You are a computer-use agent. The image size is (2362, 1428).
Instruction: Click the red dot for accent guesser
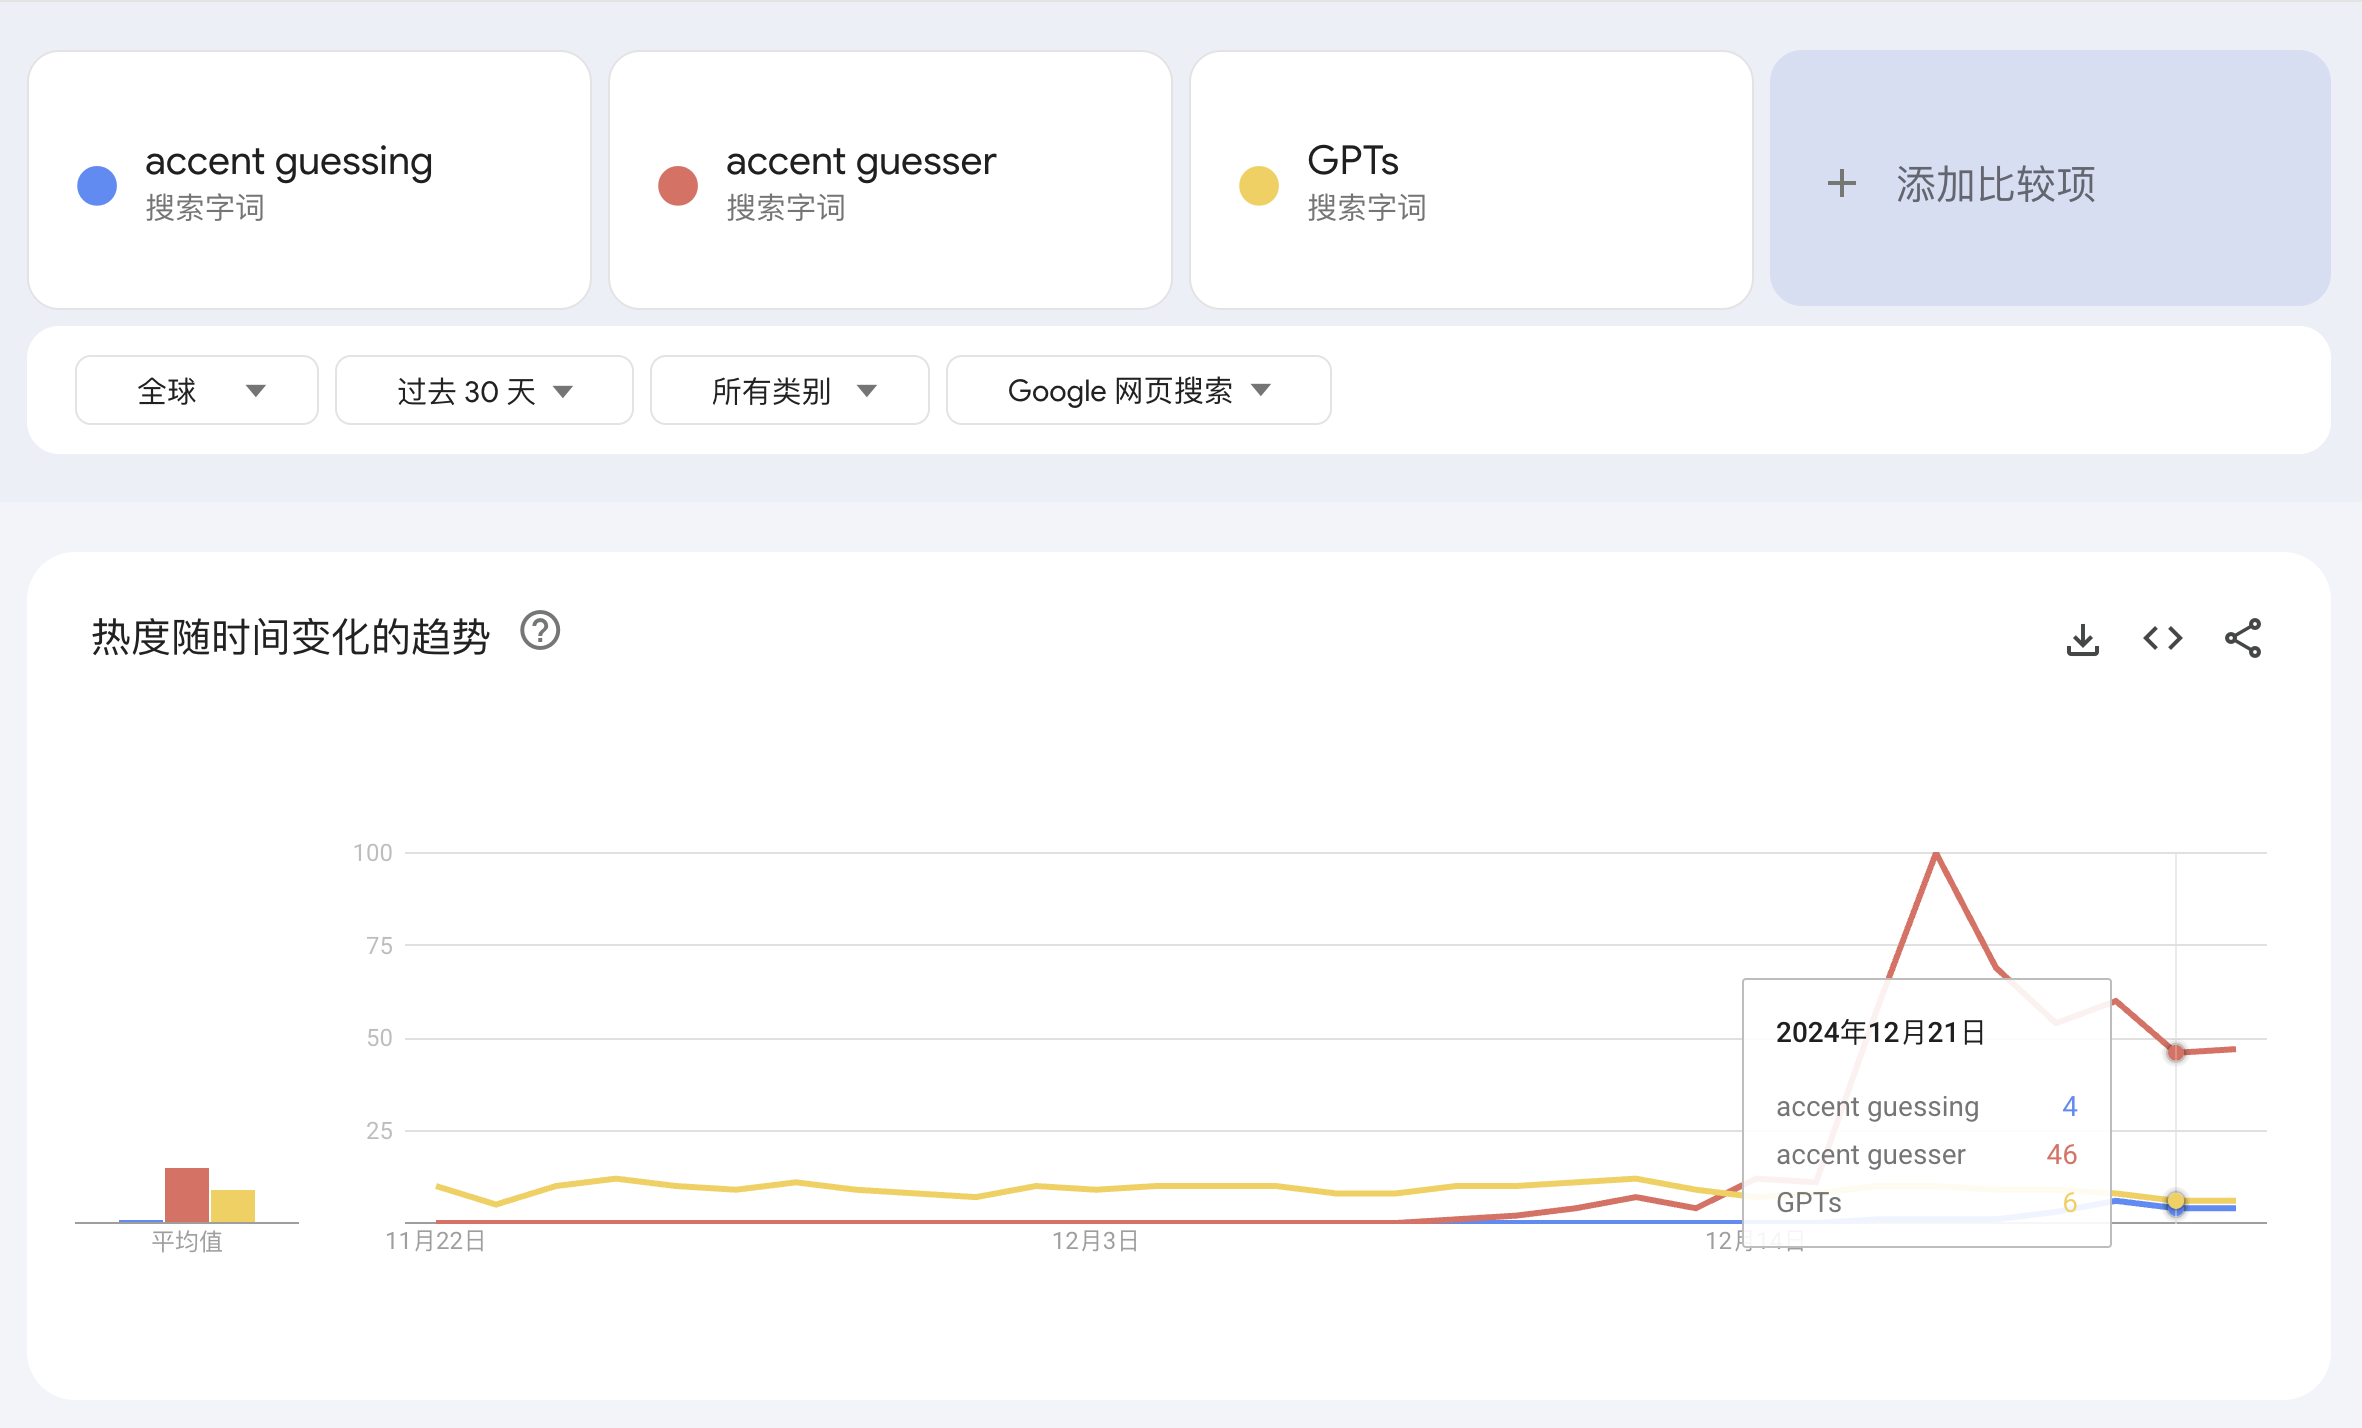[x=678, y=185]
